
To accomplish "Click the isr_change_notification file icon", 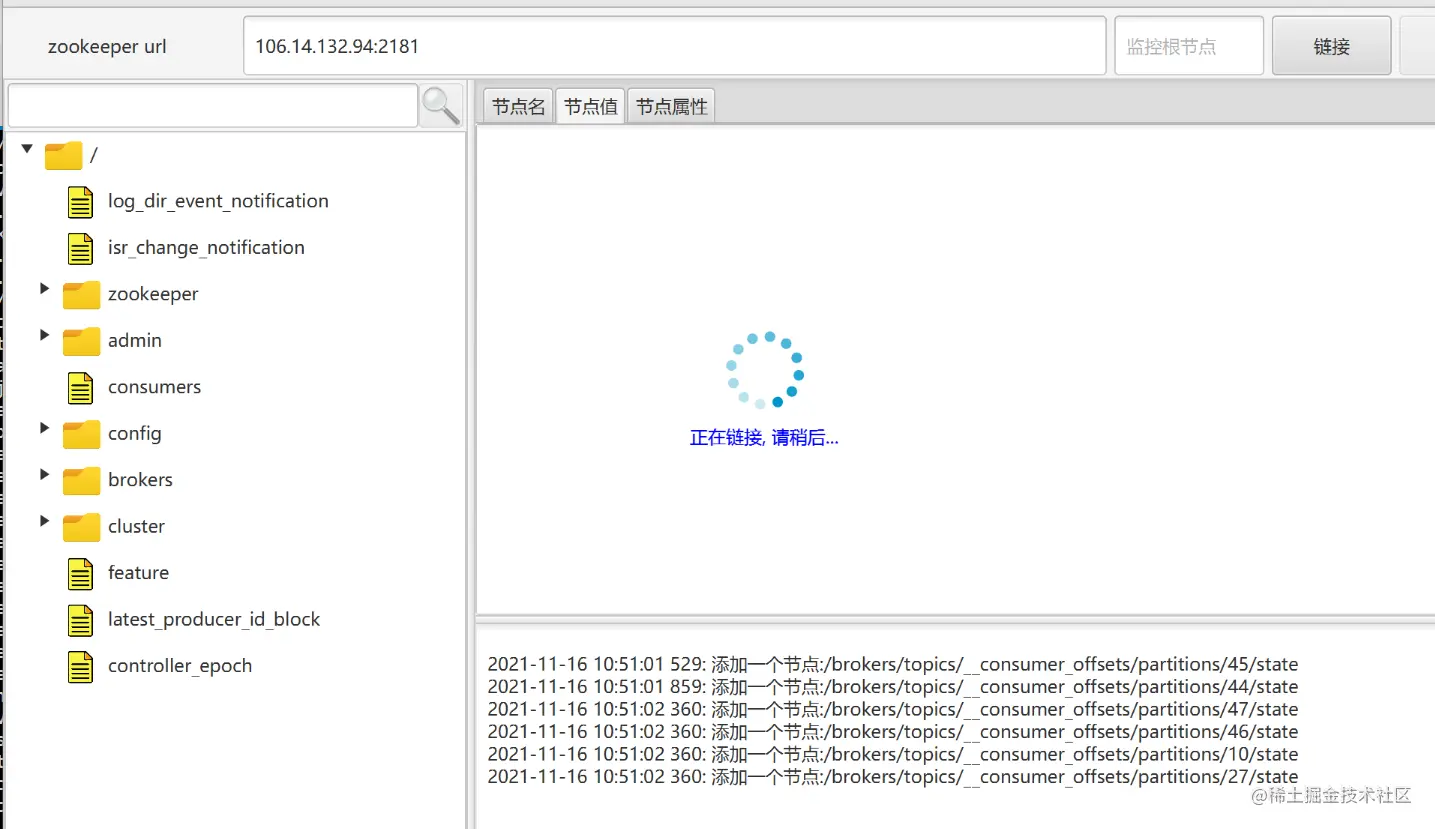I will pyautogui.click(x=80, y=248).
